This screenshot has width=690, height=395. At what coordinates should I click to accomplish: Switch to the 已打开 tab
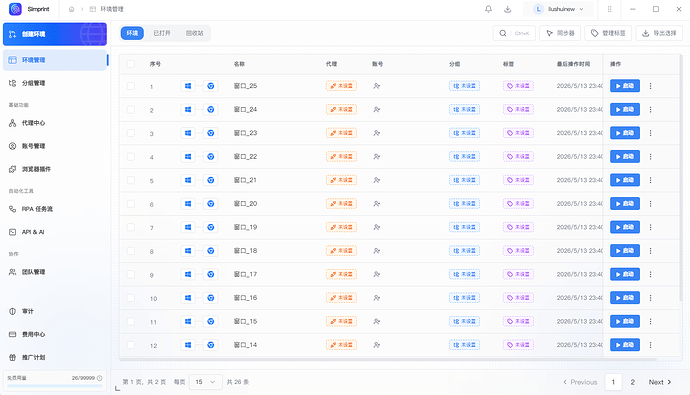tap(162, 33)
